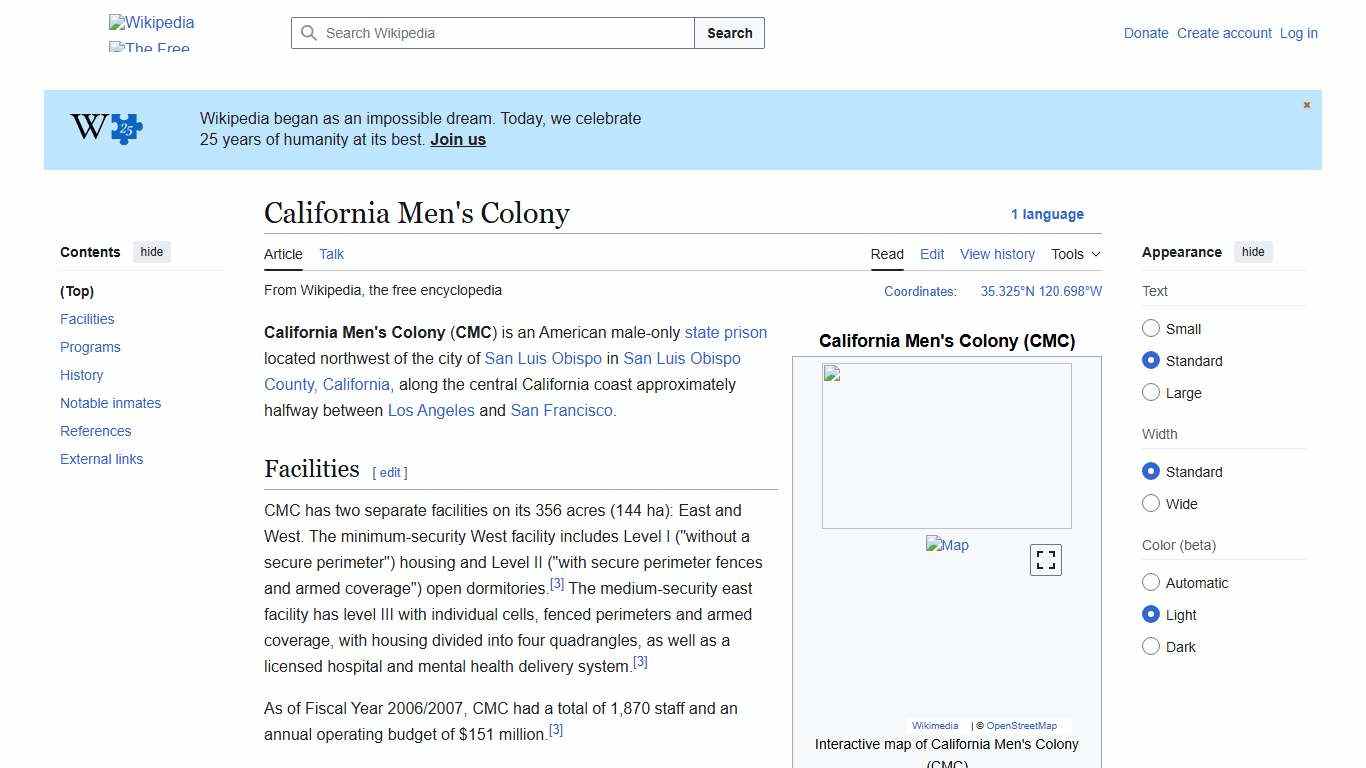The height and width of the screenshot is (768, 1366).
Task: Open the Tools dropdown
Action: tap(1074, 254)
